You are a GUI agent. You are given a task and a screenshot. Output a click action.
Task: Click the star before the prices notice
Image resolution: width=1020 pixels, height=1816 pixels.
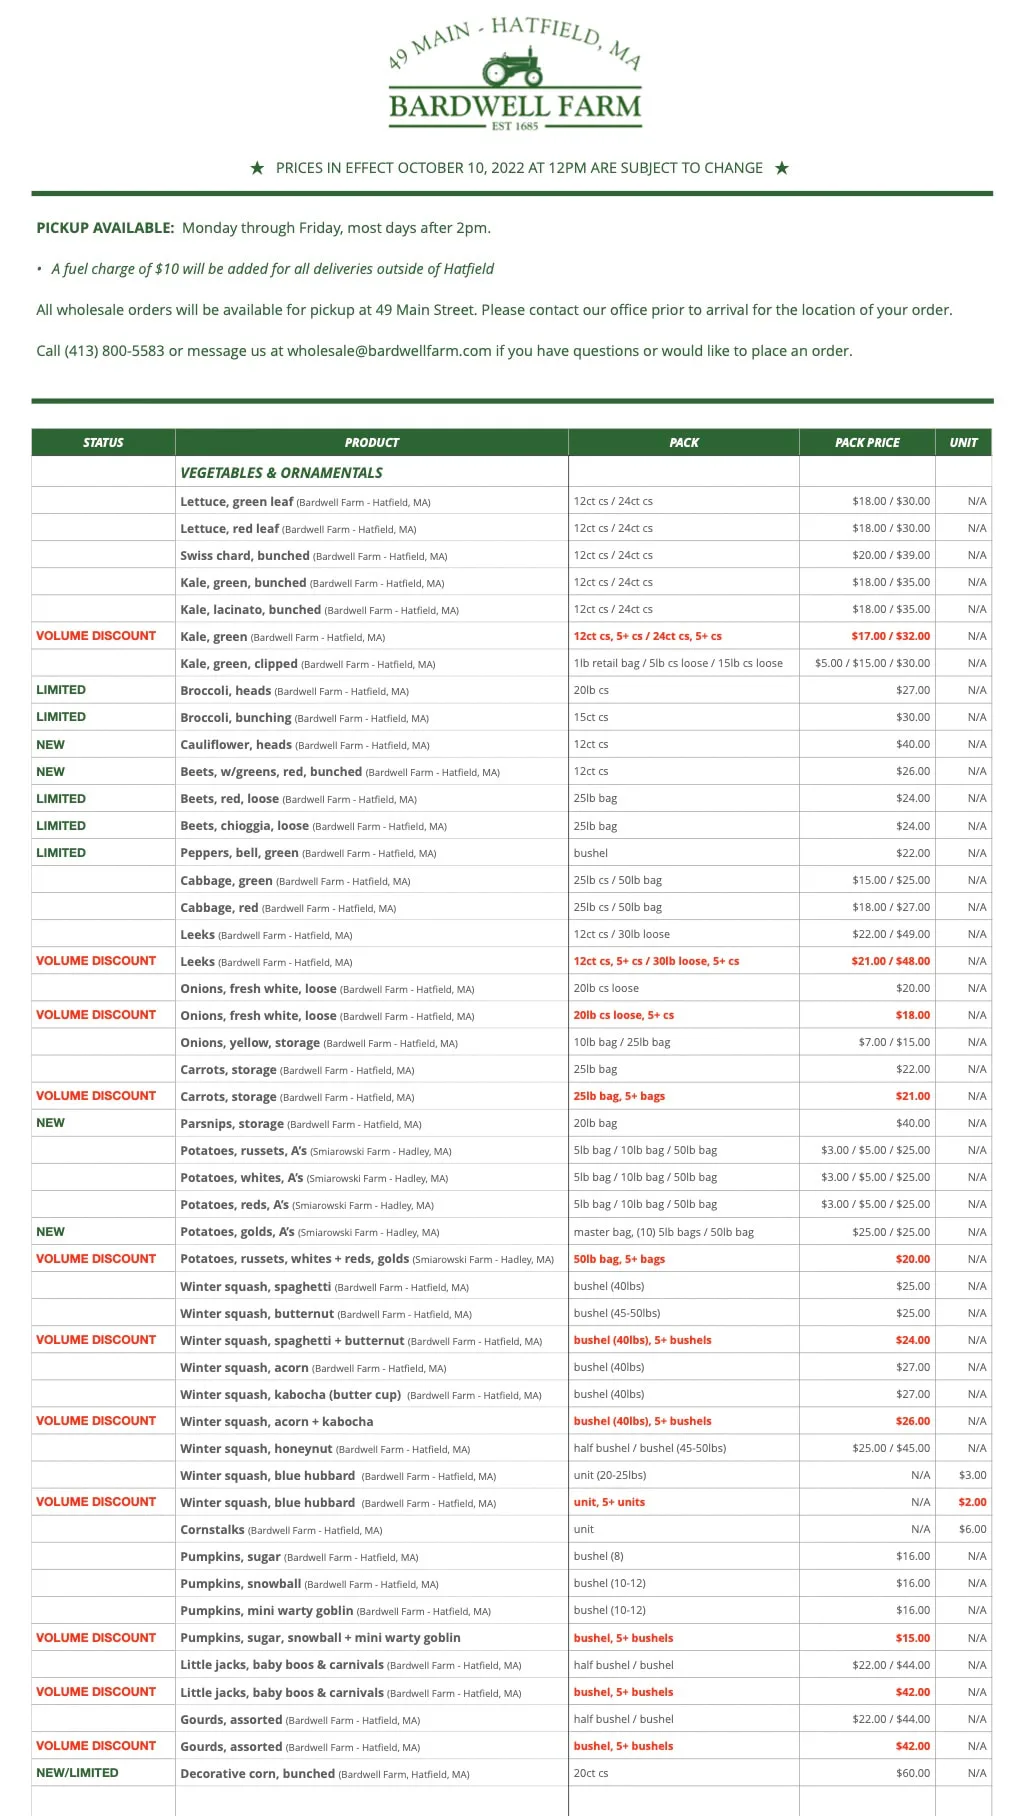pyautogui.click(x=257, y=168)
